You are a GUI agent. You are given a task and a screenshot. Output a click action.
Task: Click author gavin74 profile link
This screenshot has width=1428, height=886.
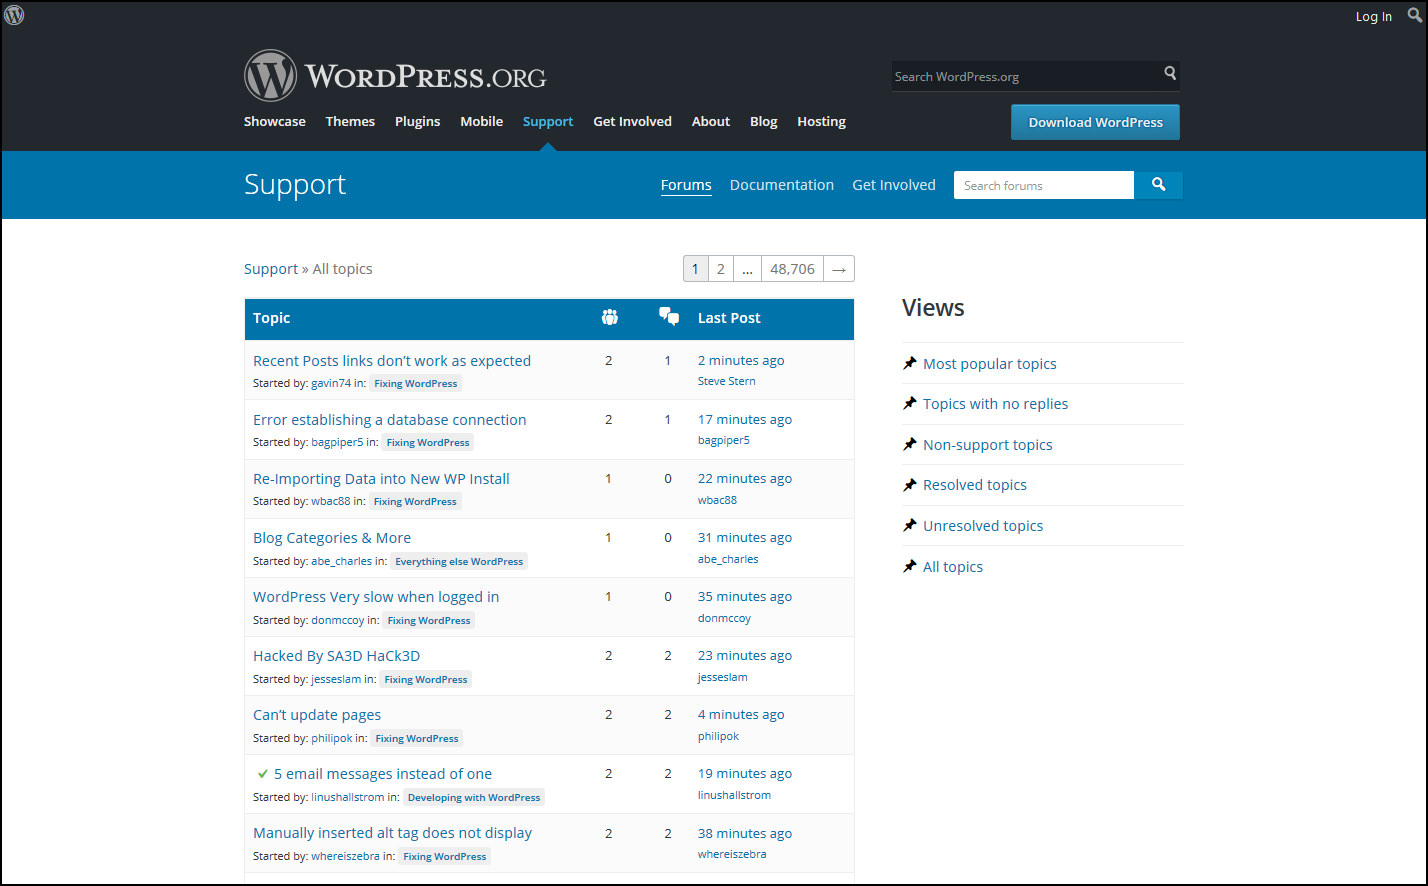pos(331,383)
